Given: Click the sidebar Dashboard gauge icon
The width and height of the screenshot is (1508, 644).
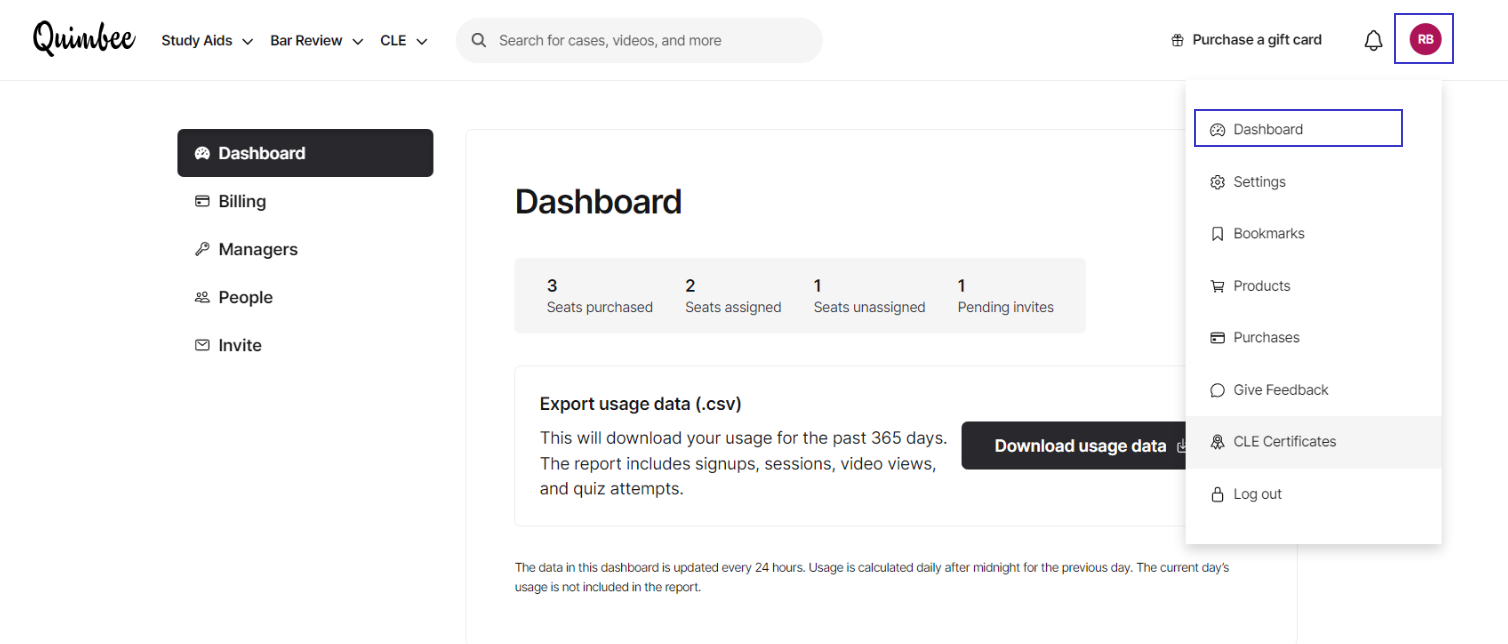Looking at the screenshot, I should point(202,153).
